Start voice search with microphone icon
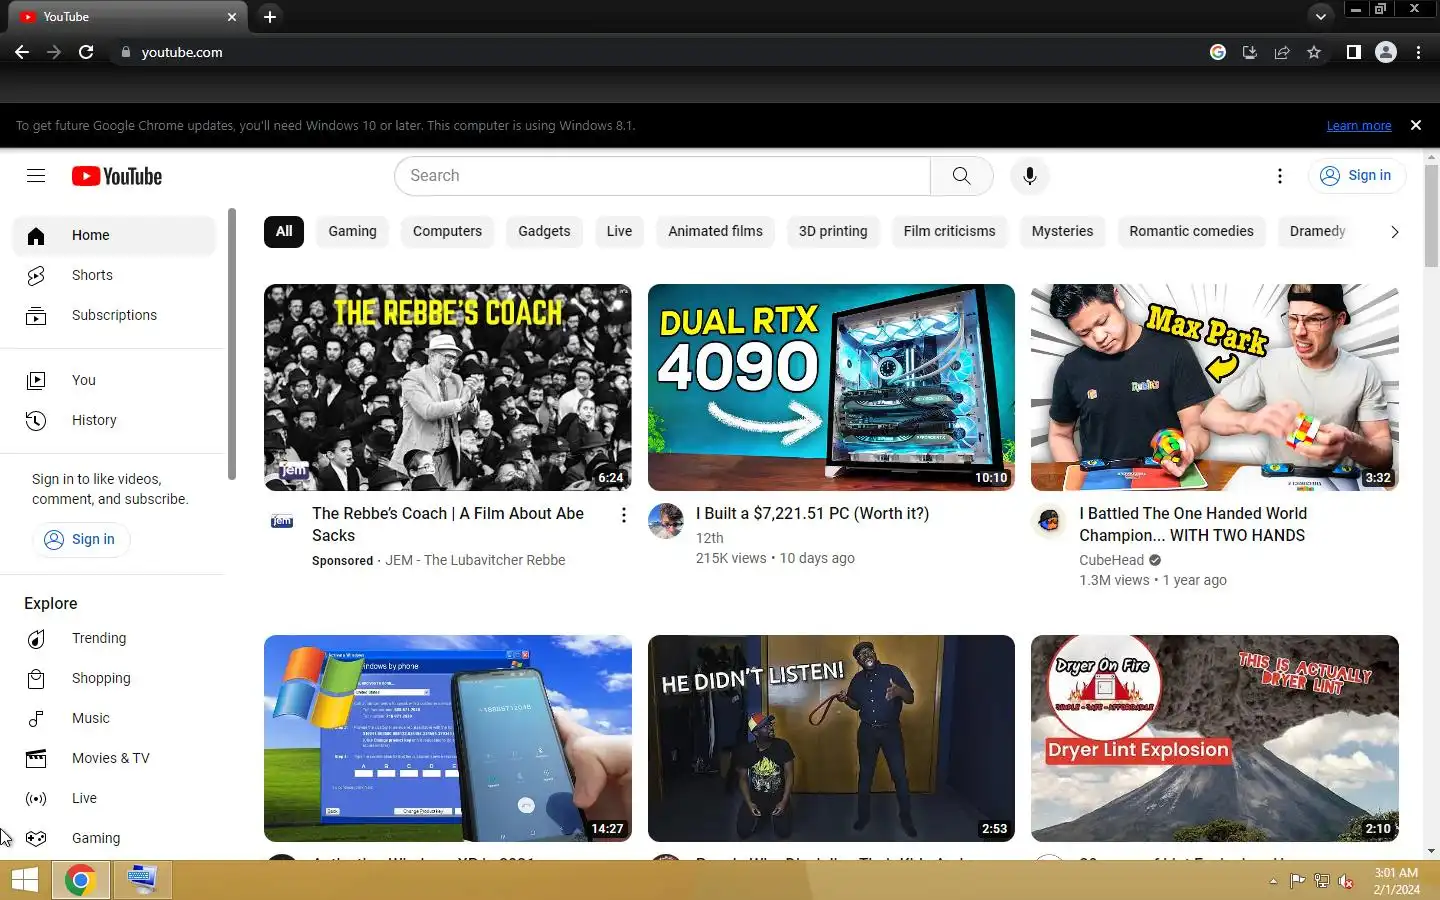Screen dimensions: 1440x900 (1029, 176)
